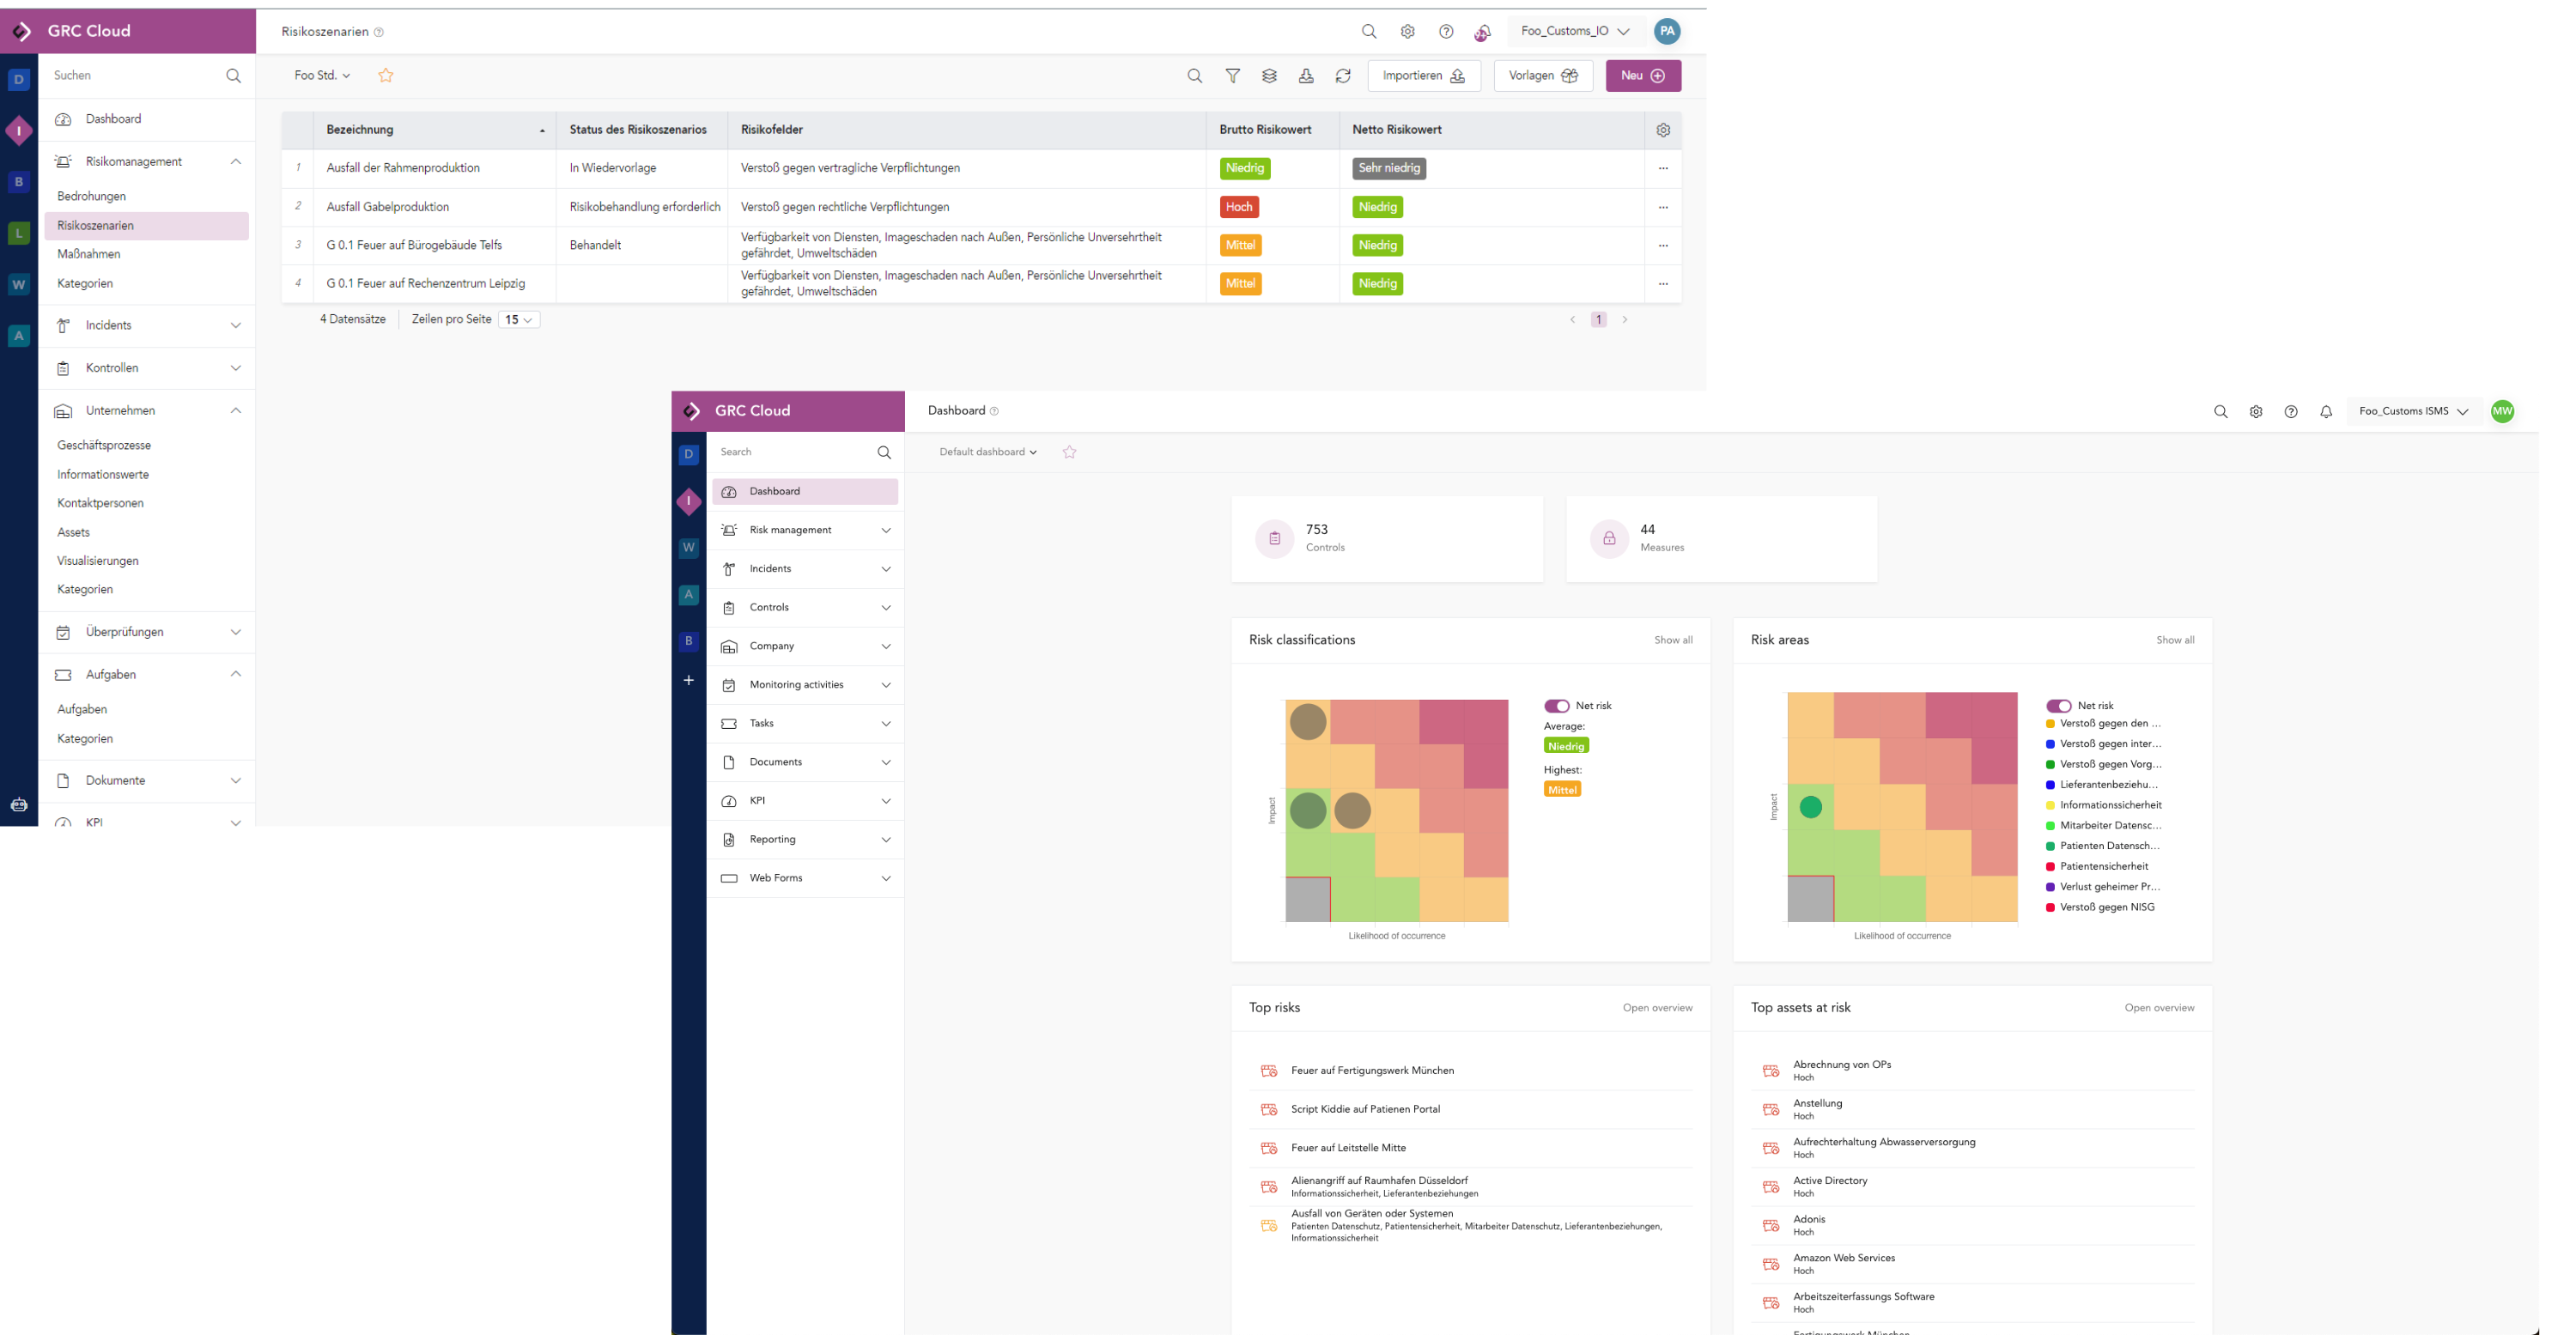
Task: Open notifications bell in Dashboard window
Action: click(x=2325, y=411)
